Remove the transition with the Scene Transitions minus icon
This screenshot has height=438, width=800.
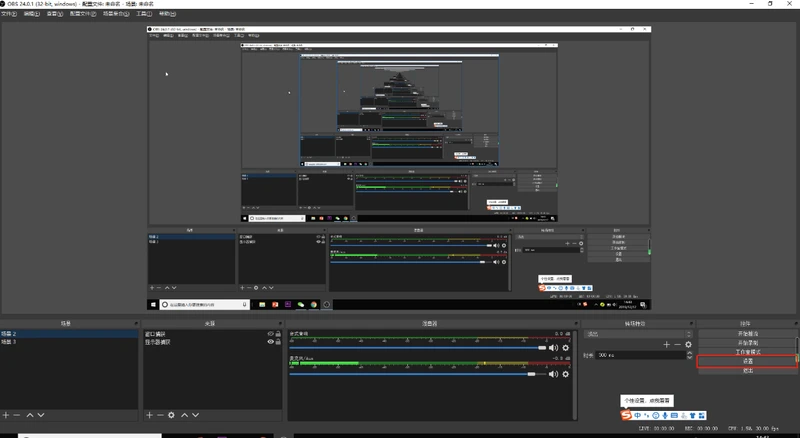pyautogui.click(x=677, y=345)
